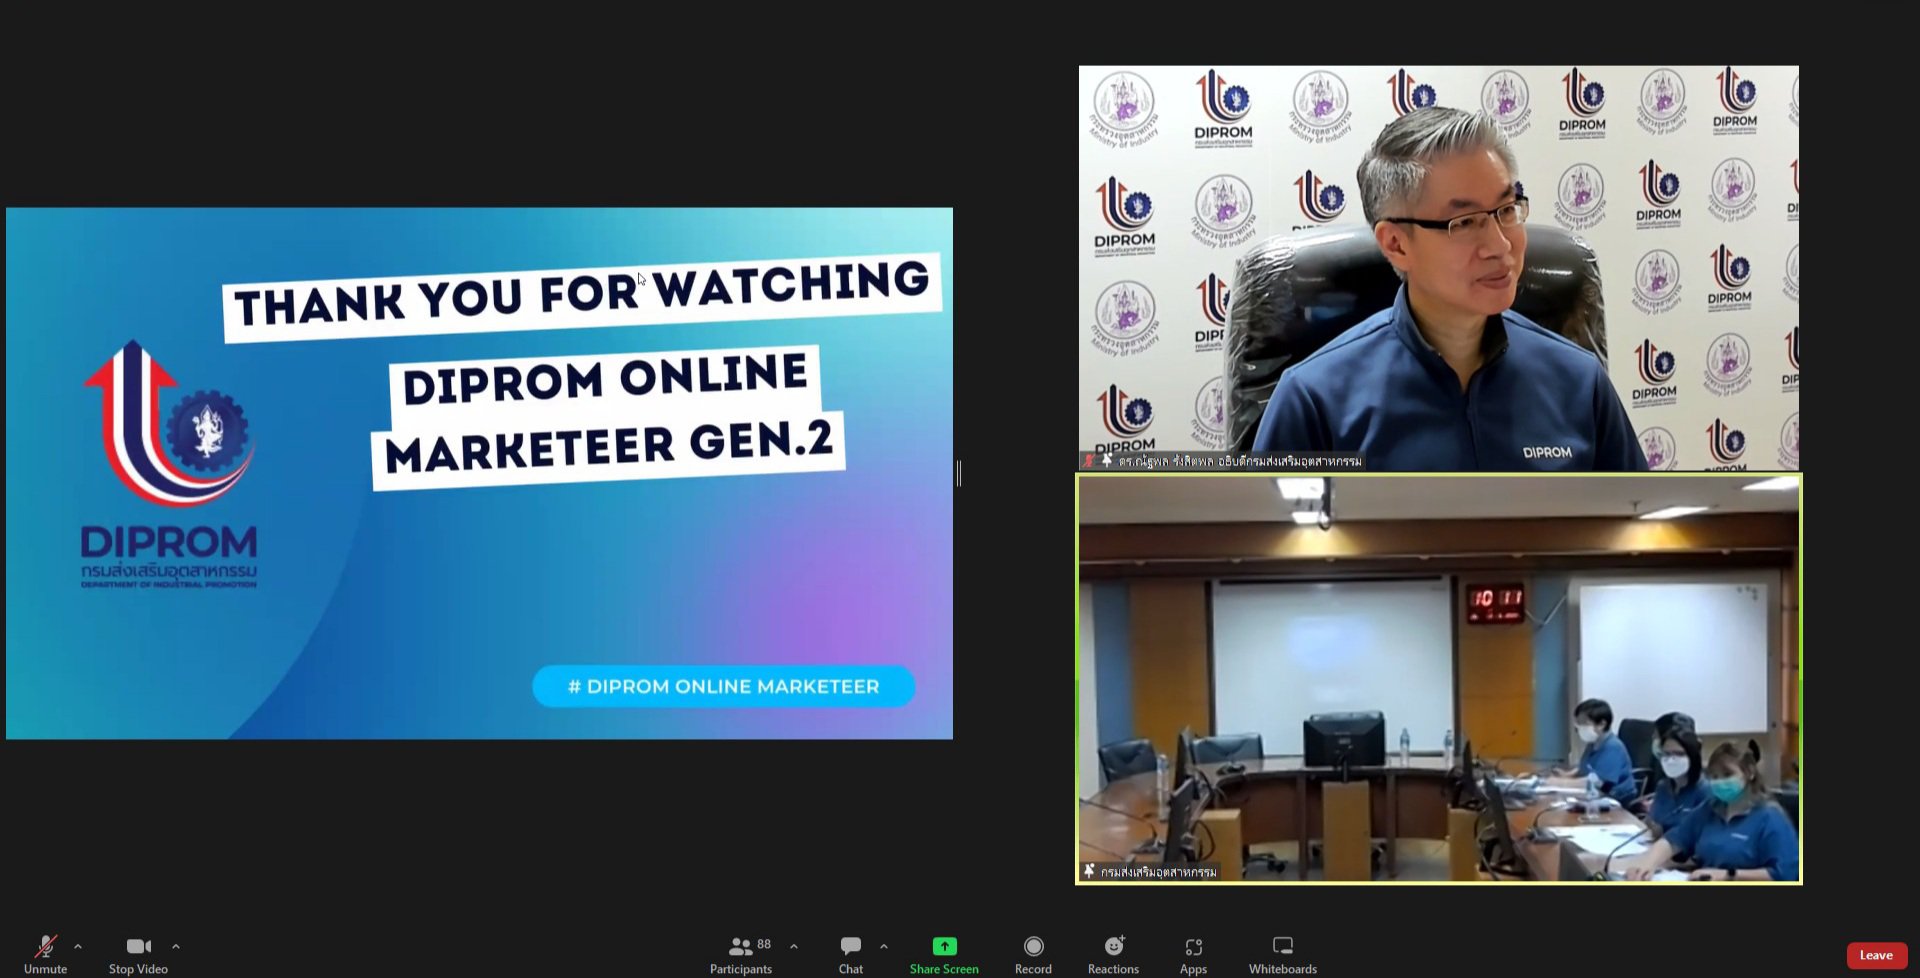Click 'THANK YOU FOR WATCHING' slide text
The width and height of the screenshot is (1920, 978).
(x=581, y=296)
